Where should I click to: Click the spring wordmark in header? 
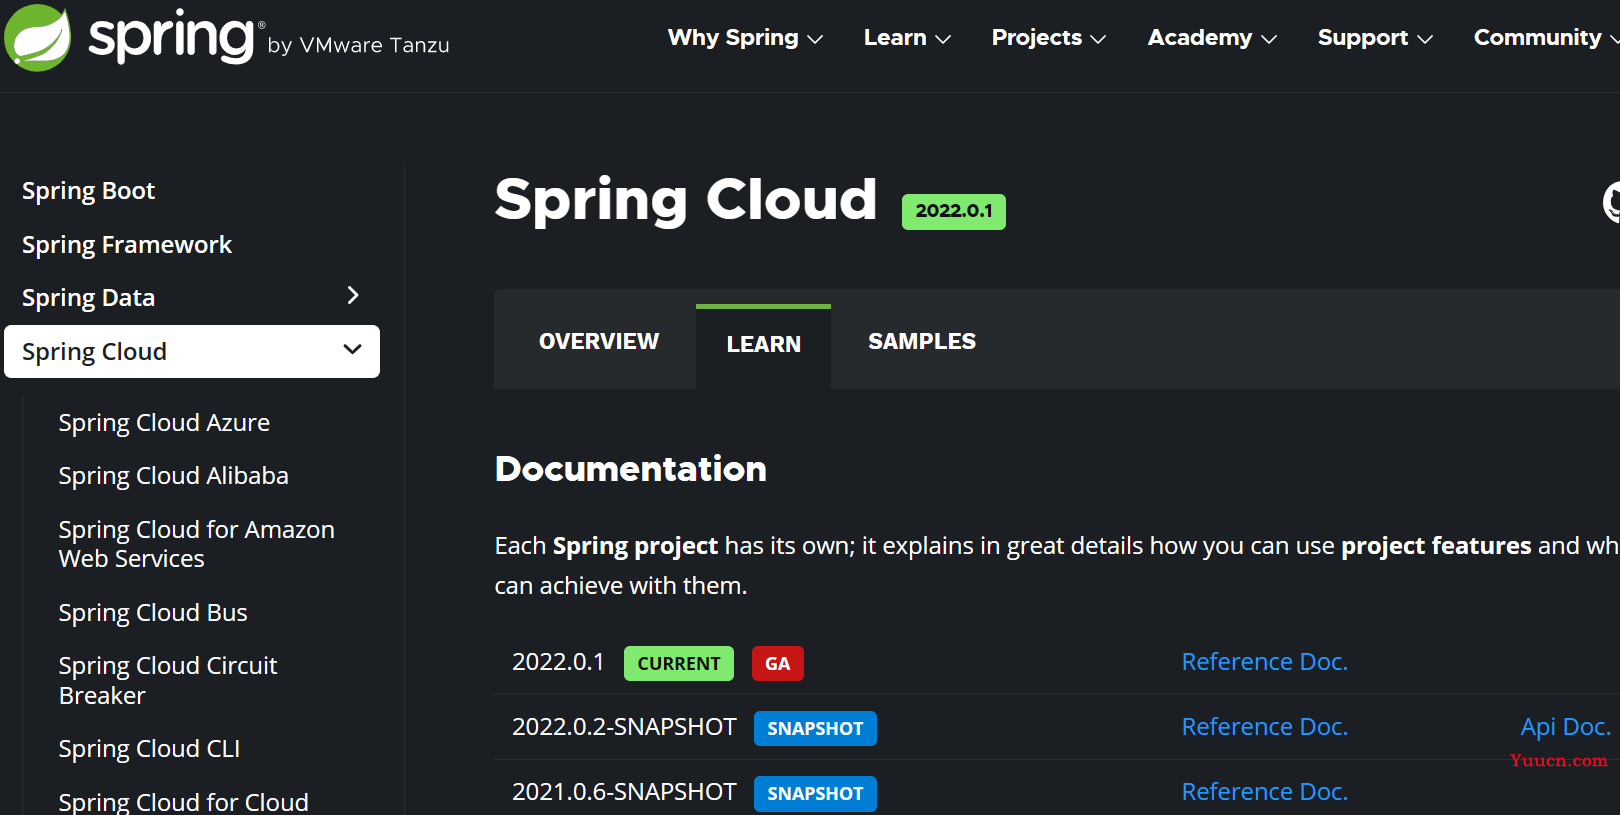(171, 39)
